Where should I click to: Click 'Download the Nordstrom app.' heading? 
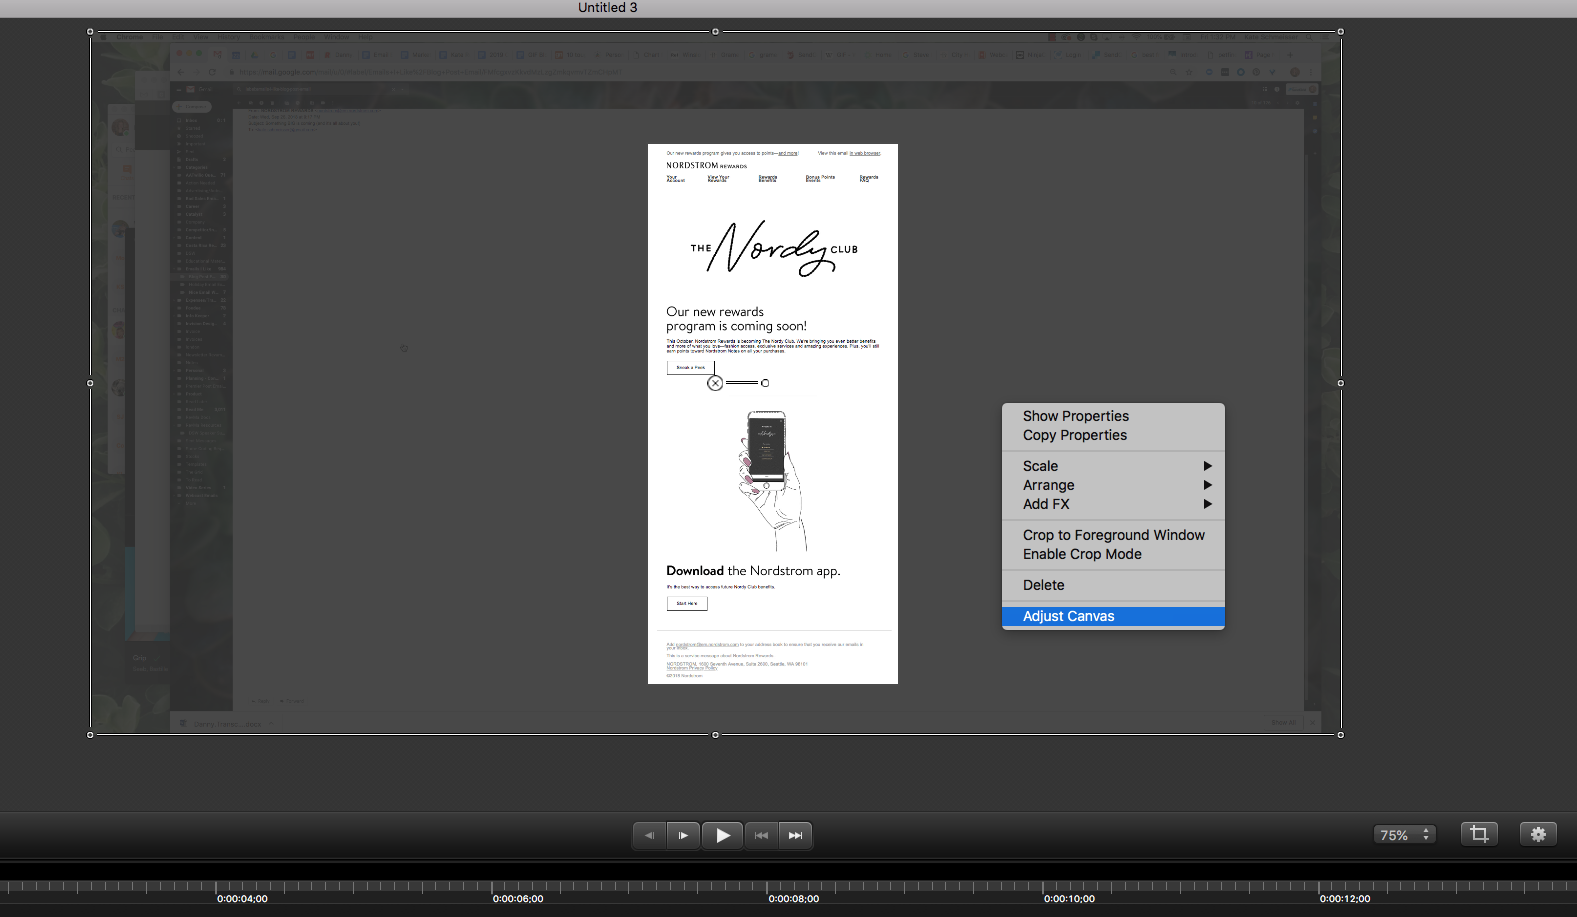[753, 571]
